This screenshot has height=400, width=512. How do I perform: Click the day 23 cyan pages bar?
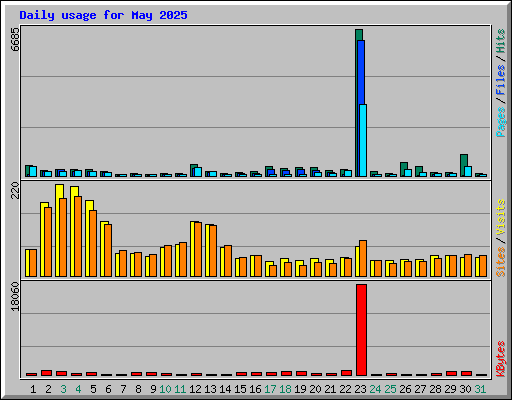(363, 140)
